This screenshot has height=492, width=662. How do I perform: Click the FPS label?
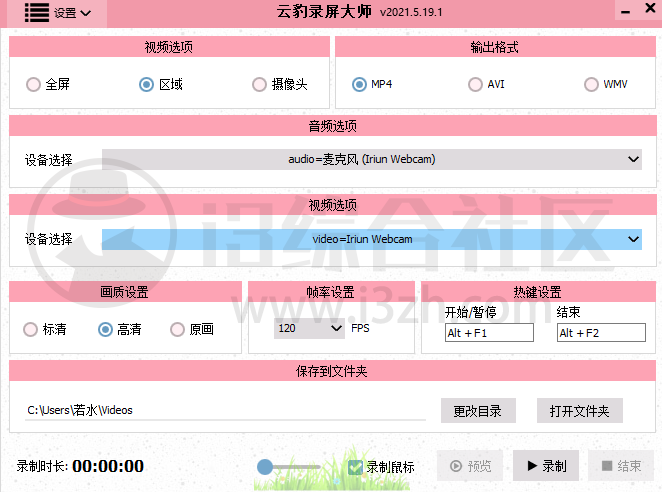click(x=360, y=328)
